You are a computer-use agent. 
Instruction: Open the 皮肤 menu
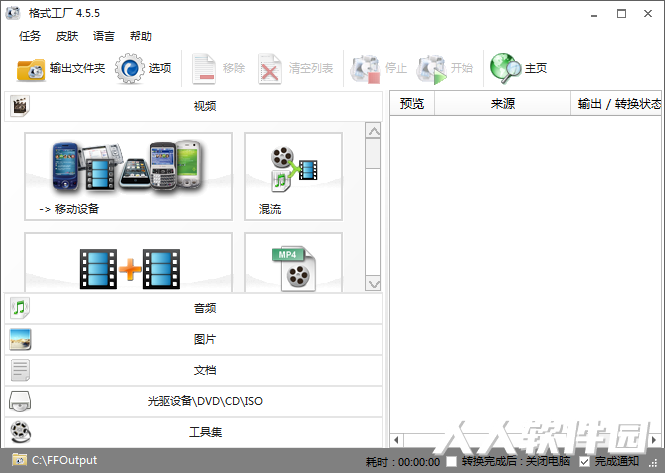[67, 36]
